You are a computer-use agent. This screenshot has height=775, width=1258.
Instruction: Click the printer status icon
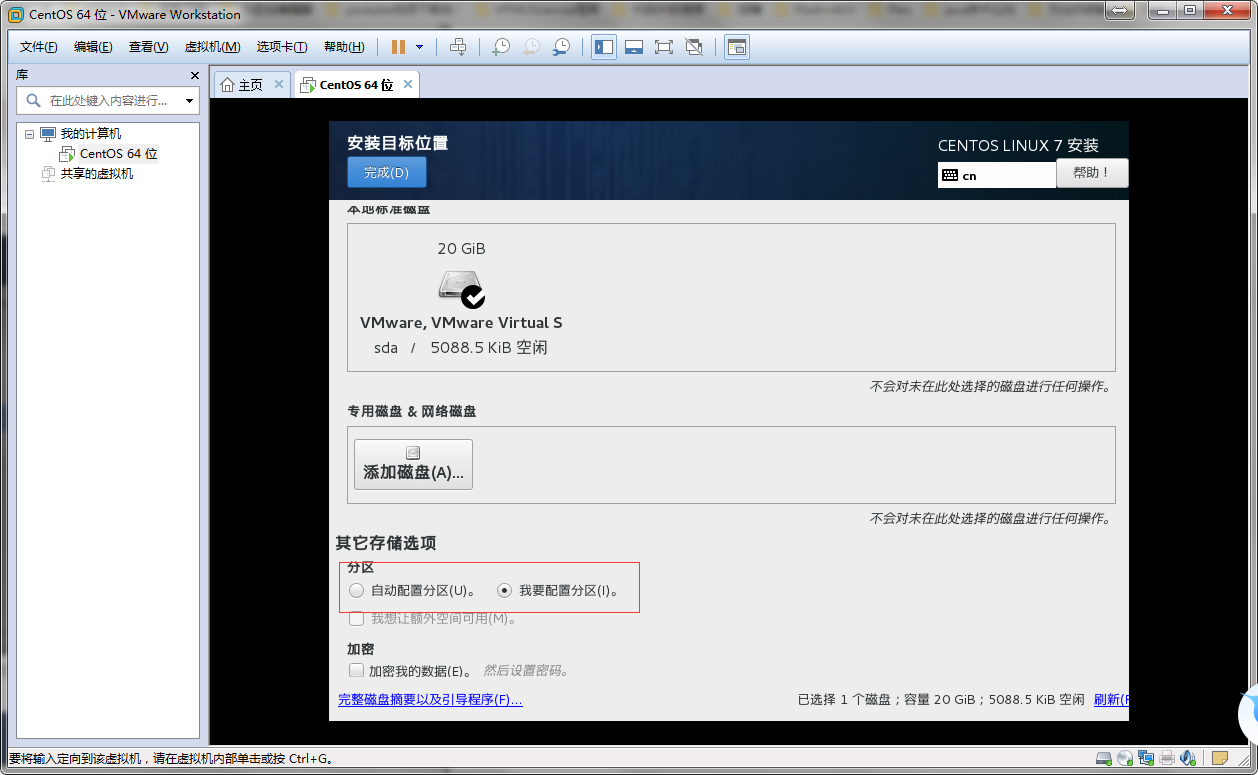coord(1167,758)
